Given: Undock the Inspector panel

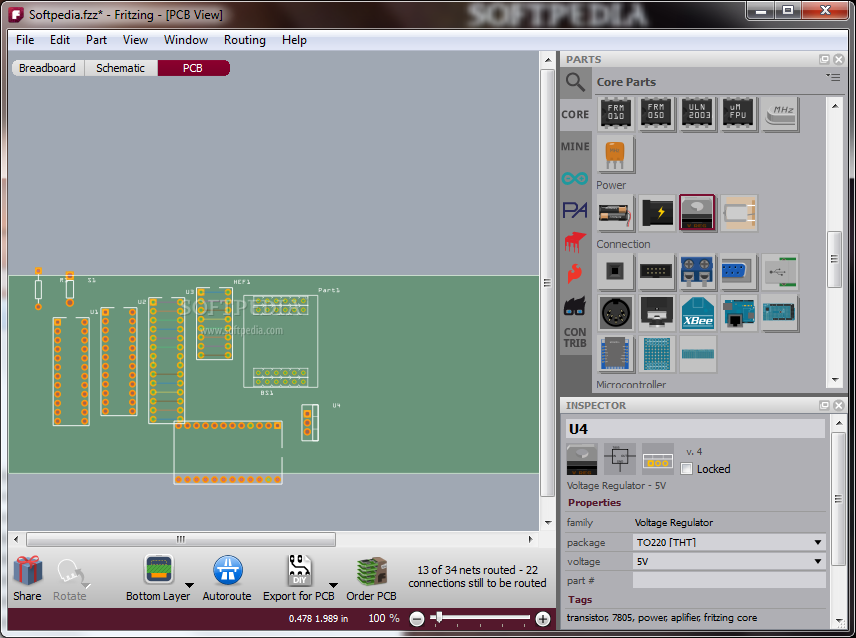Looking at the screenshot, I should click(x=824, y=405).
